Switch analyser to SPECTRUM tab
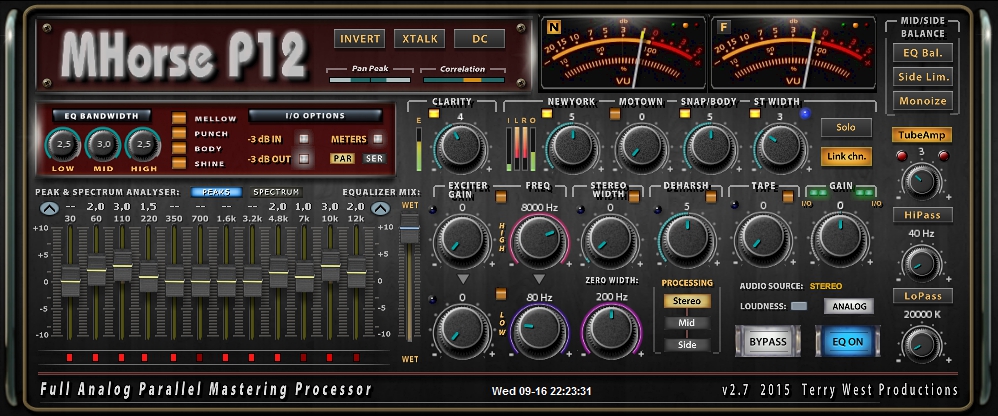The image size is (998, 416). coord(274,191)
